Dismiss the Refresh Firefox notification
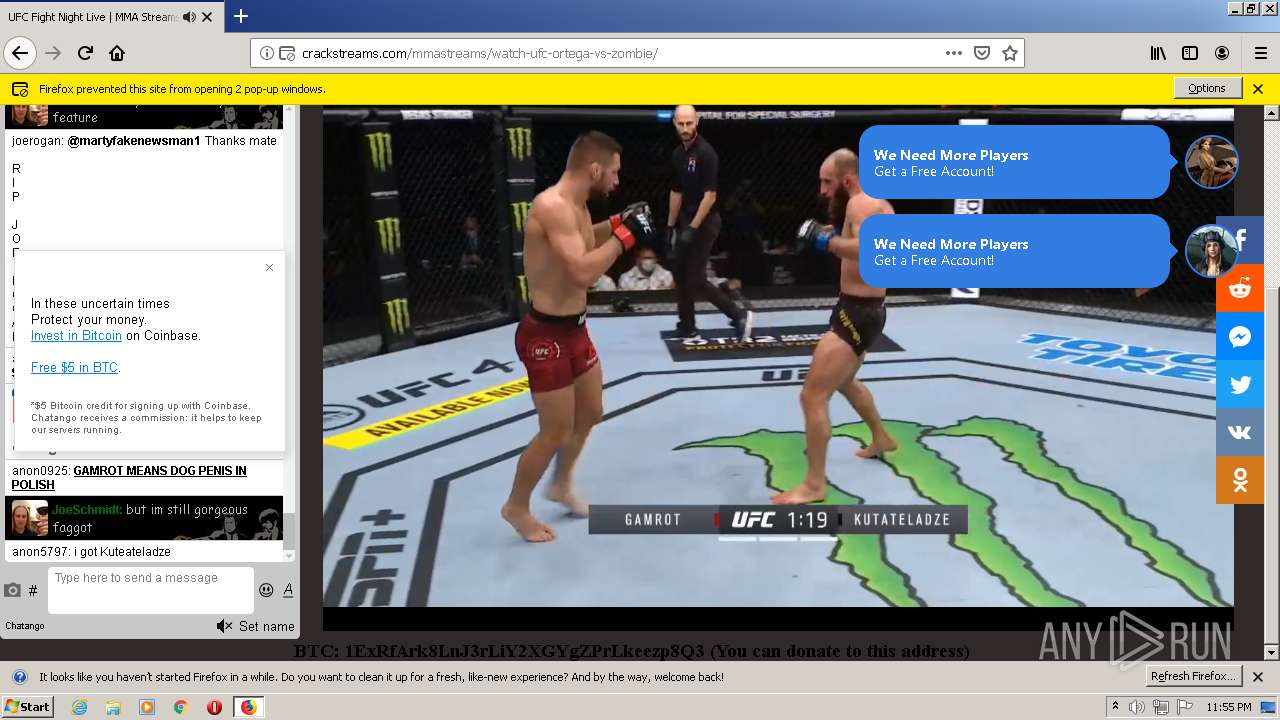This screenshot has width=1280, height=720. pyautogui.click(x=1258, y=677)
